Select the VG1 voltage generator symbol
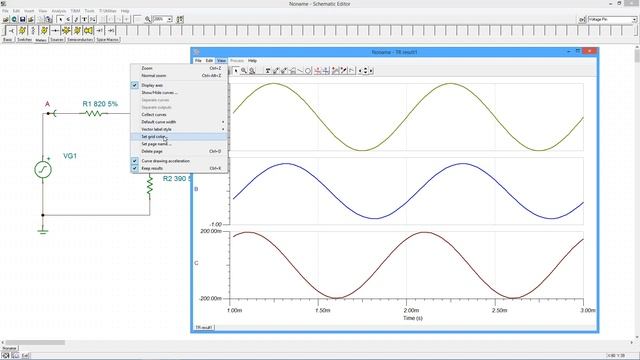Viewport: 640px width, 360px height. pos(43,169)
